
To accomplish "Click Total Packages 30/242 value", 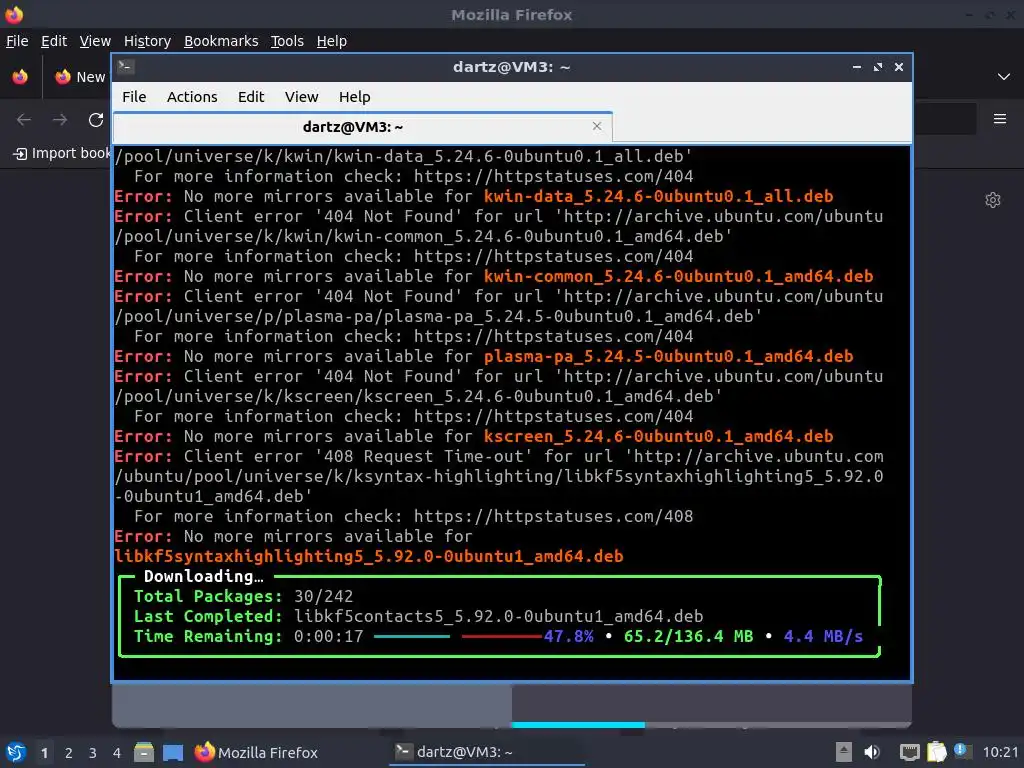I will [323, 596].
